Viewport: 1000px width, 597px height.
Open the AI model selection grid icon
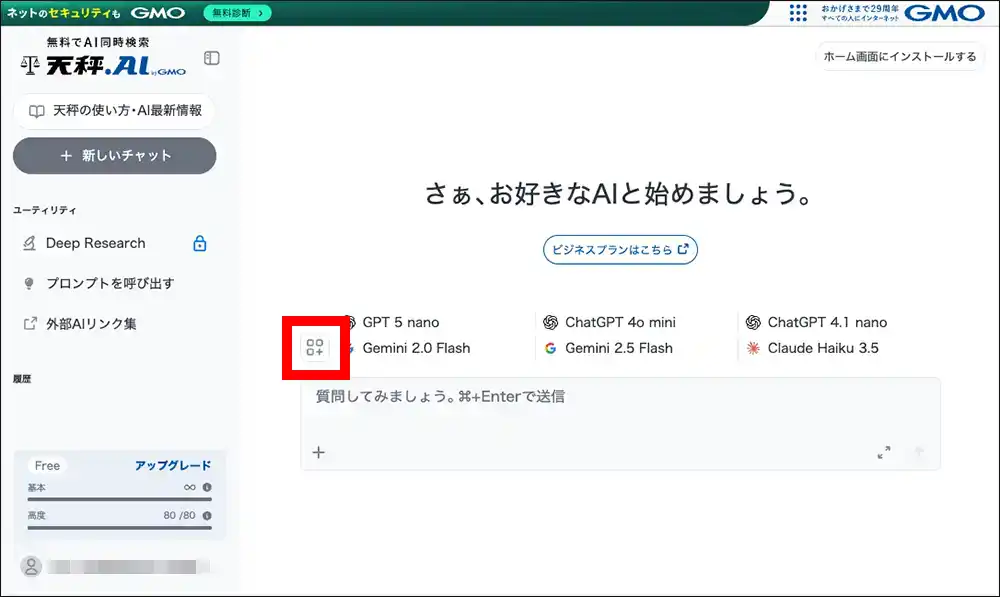tap(315, 348)
